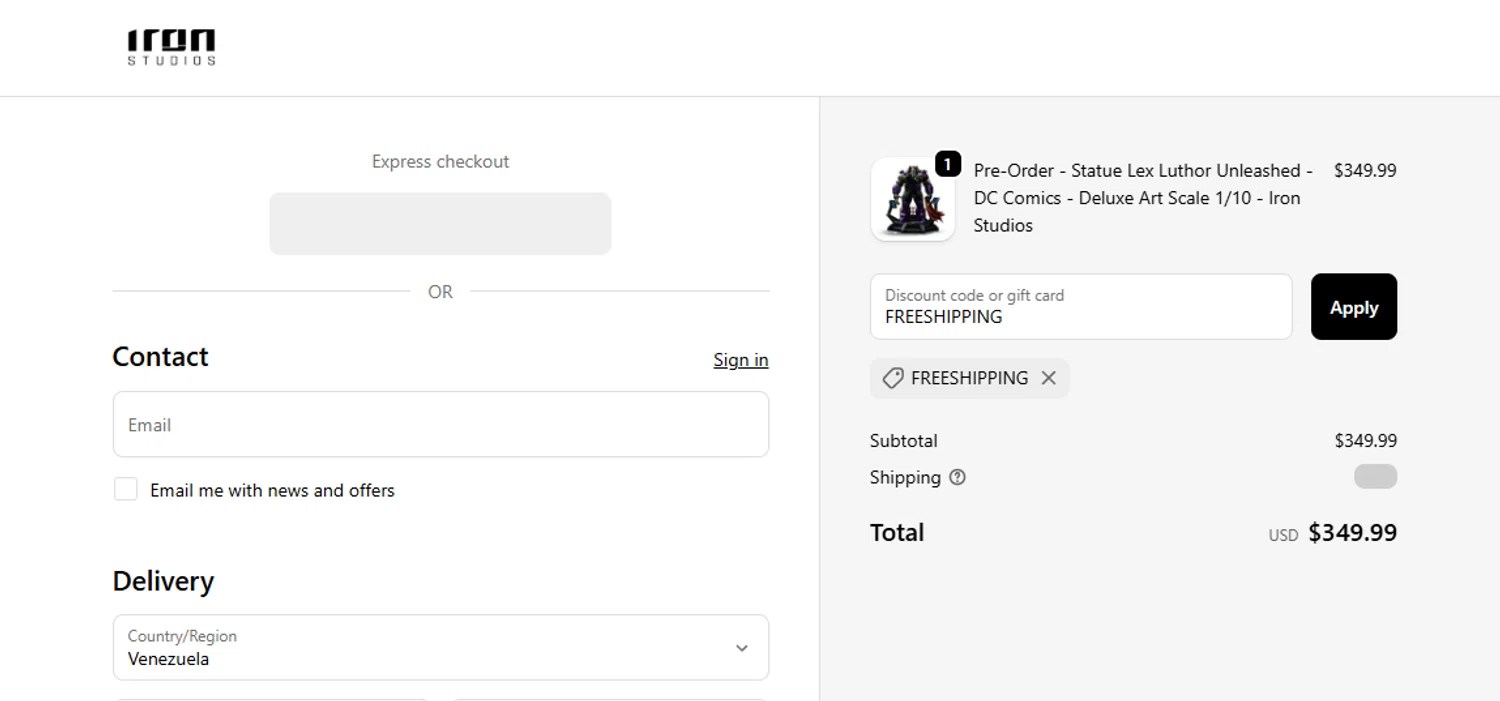Click the discount tag icon beside FREESHIPPING

(892, 378)
